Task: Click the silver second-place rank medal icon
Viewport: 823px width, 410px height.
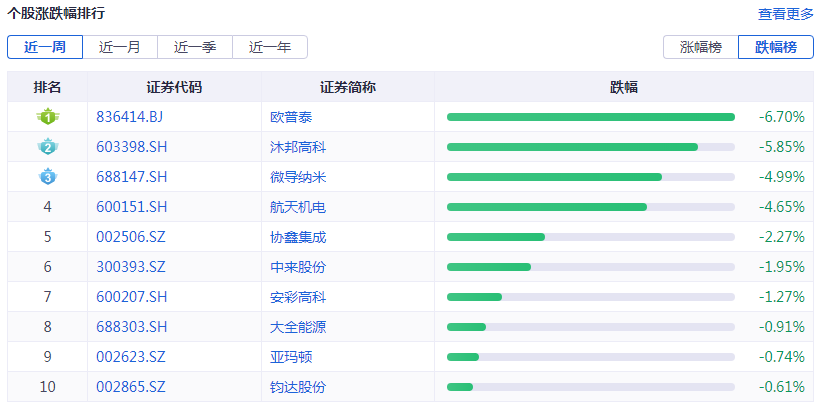Action: [47, 147]
